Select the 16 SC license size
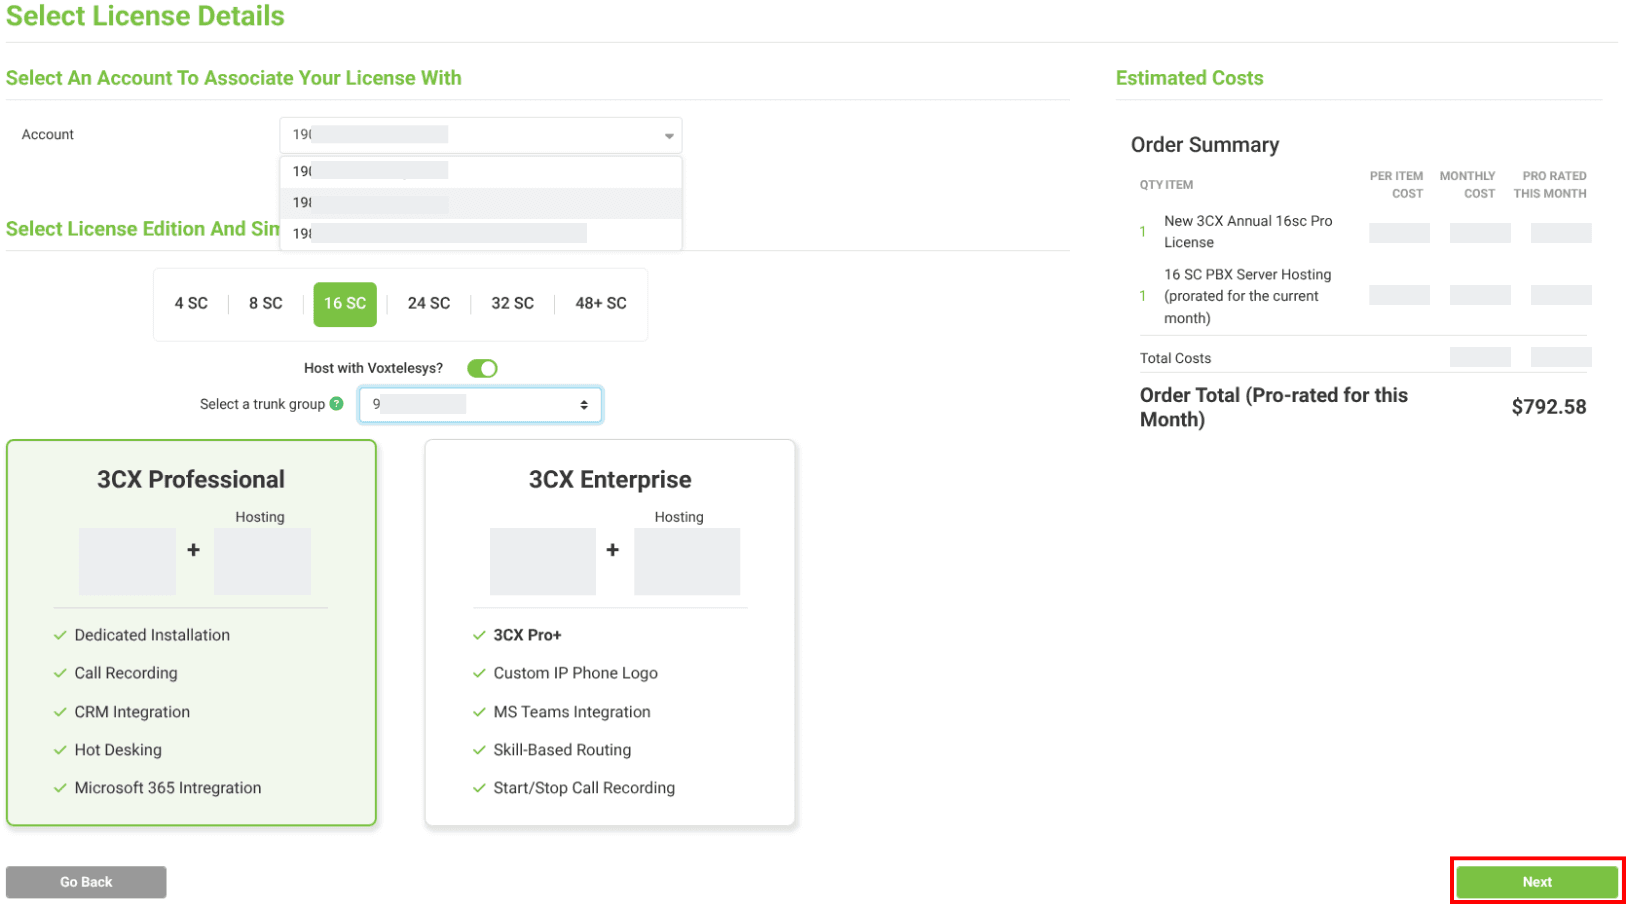 [345, 304]
